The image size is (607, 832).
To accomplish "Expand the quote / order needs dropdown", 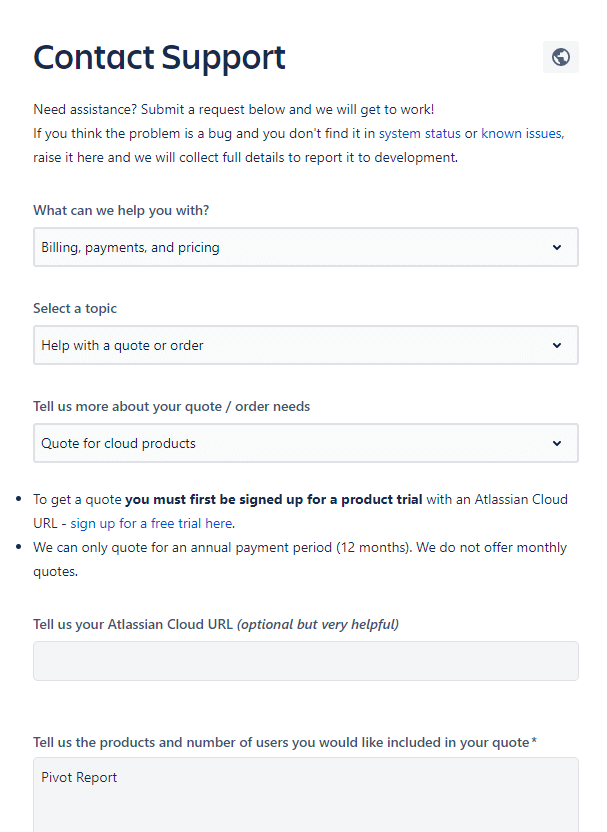I will point(306,443).
